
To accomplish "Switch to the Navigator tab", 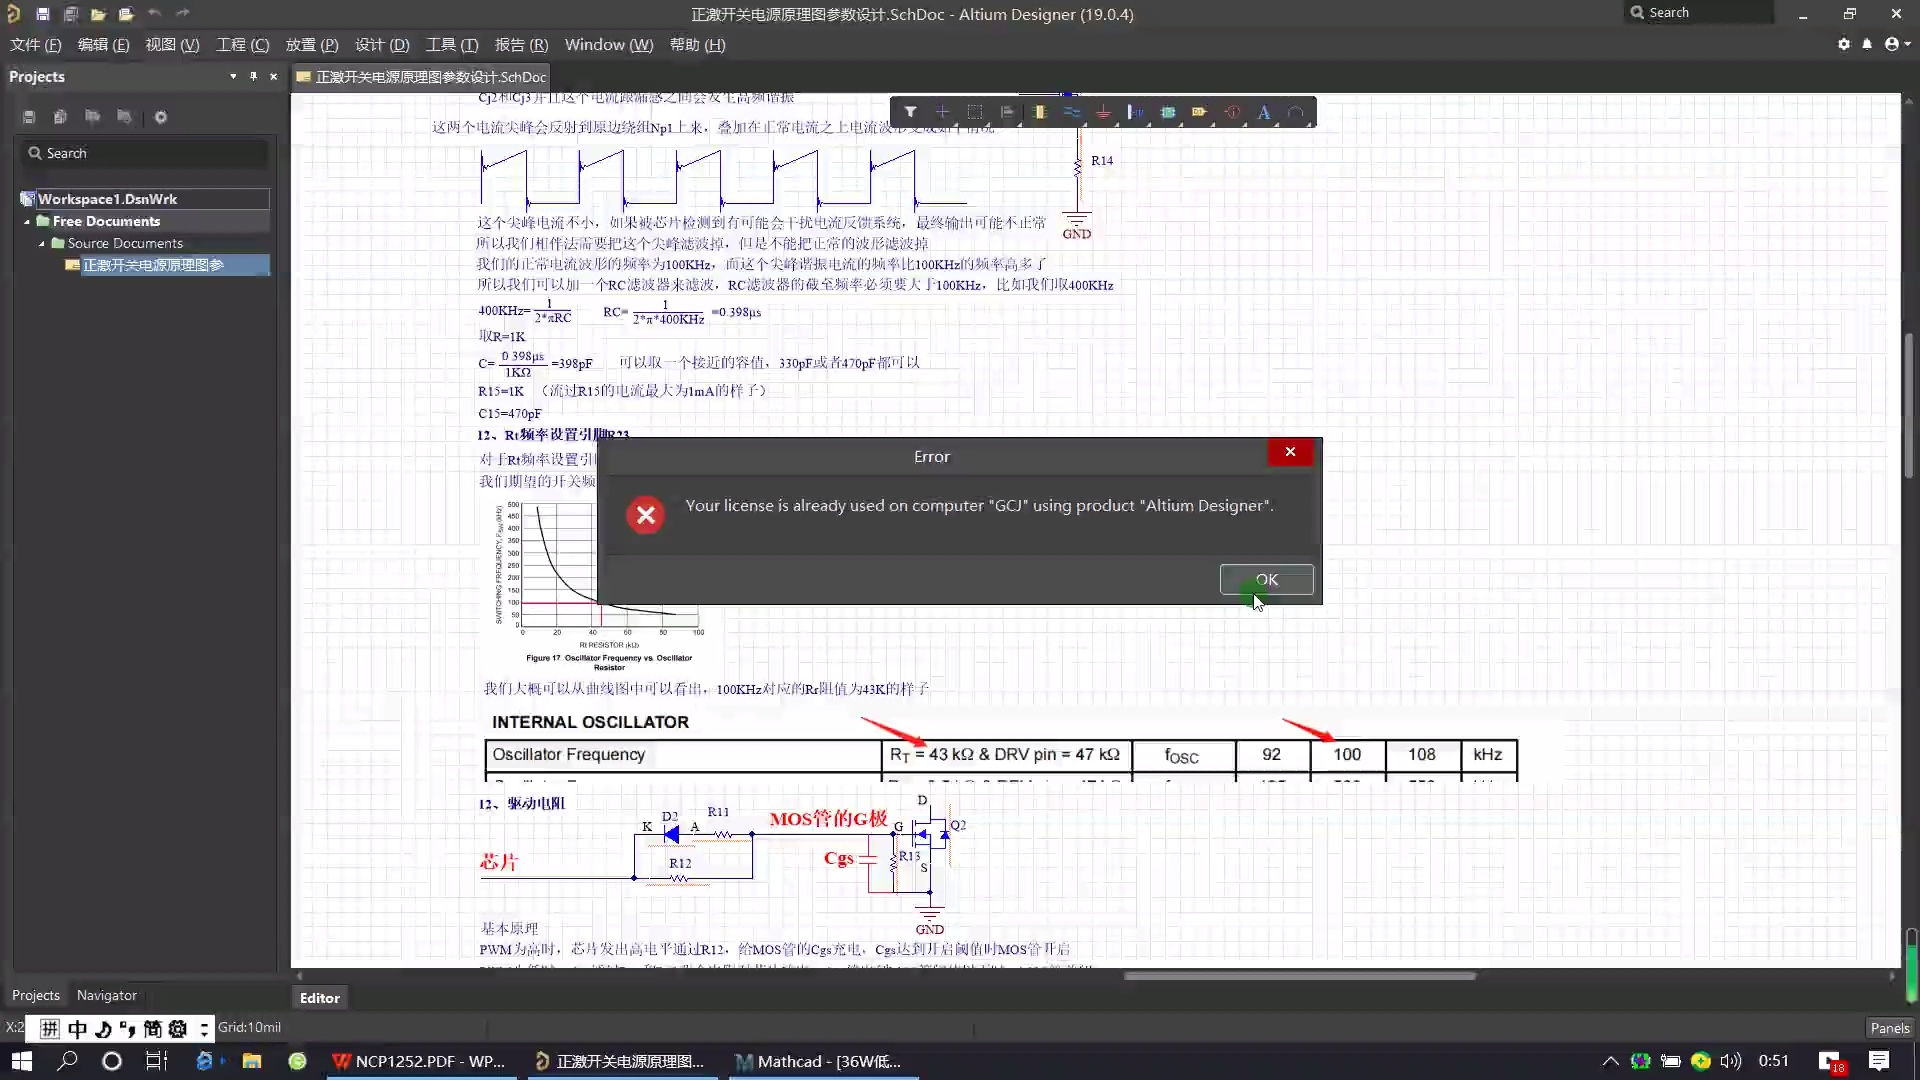I will [x=106, y=995].
